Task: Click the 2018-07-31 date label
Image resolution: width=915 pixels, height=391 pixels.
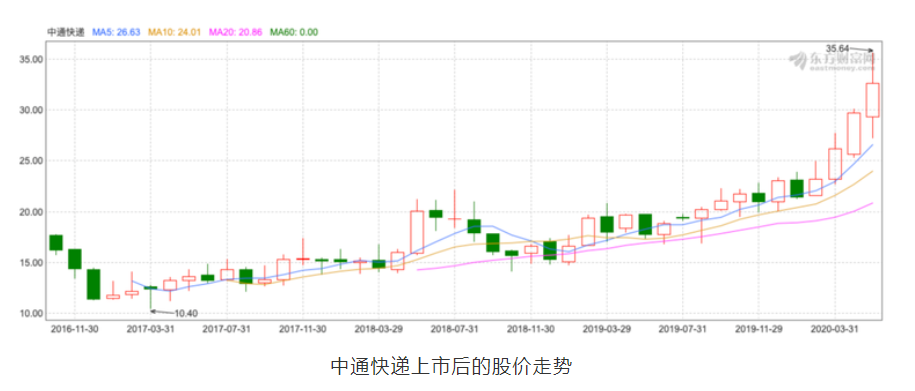Action: (x=454, y=329)
